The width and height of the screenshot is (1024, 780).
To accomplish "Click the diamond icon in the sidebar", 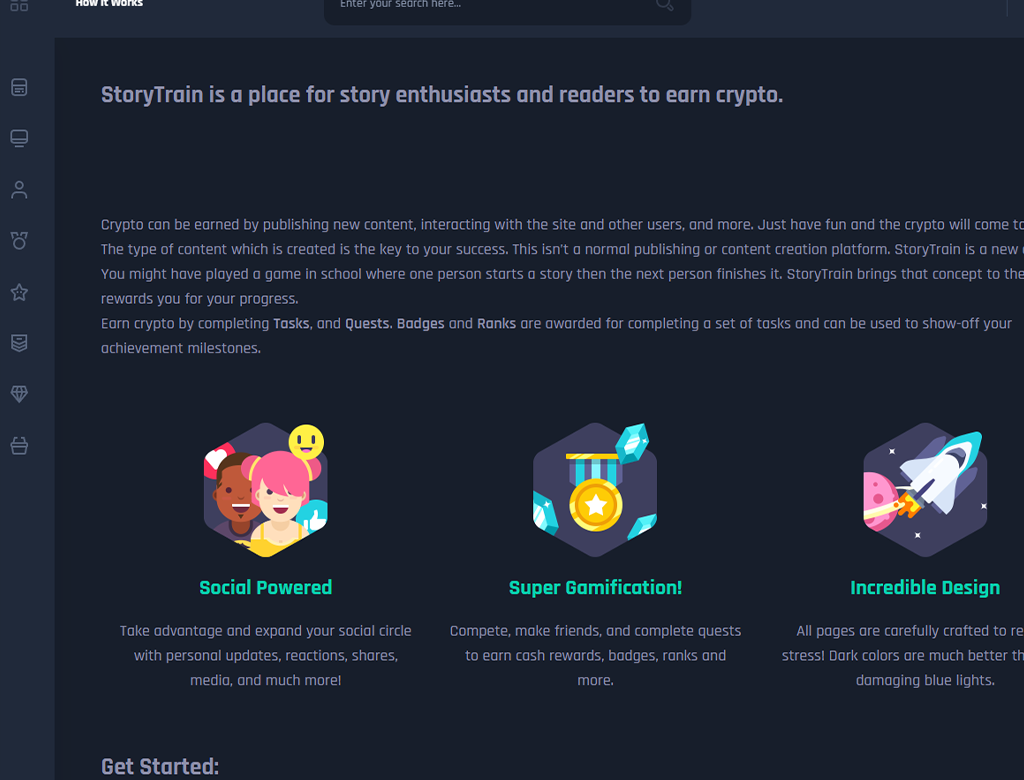I will click(x=19, y=395).
